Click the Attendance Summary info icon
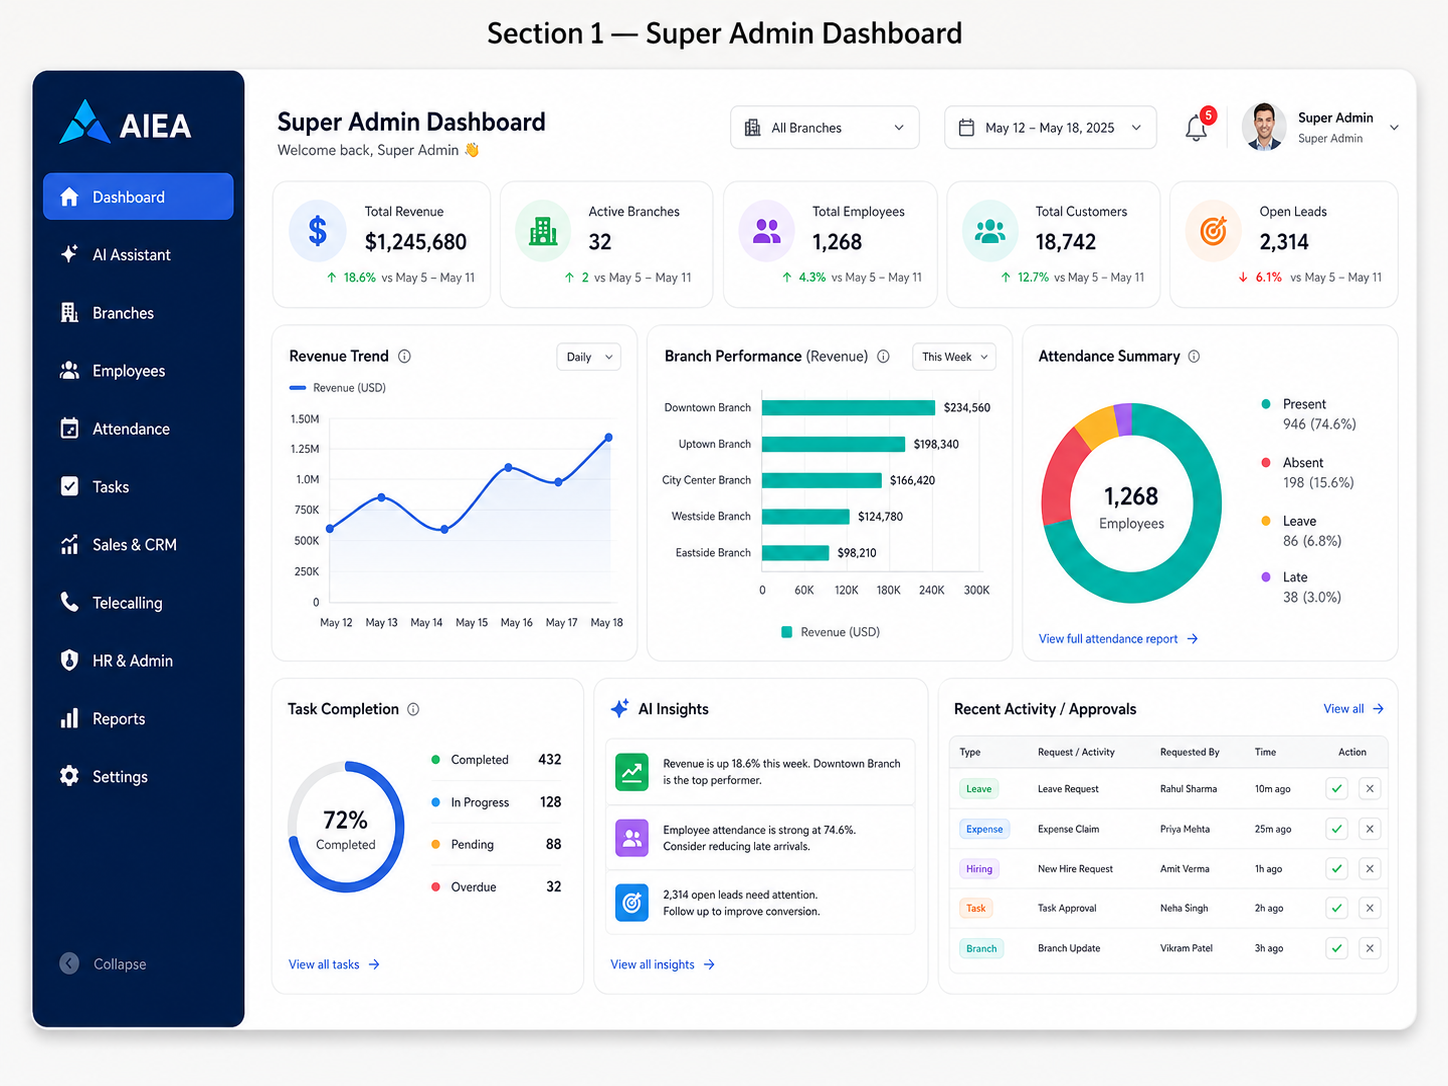The height and width of the screenshot is (1086, 1448). pos(1194,356)
